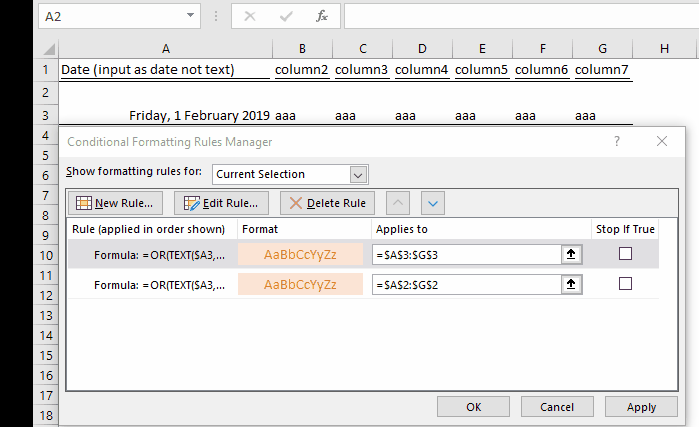Click the move rule up arrow

click(x=397, y=203)
